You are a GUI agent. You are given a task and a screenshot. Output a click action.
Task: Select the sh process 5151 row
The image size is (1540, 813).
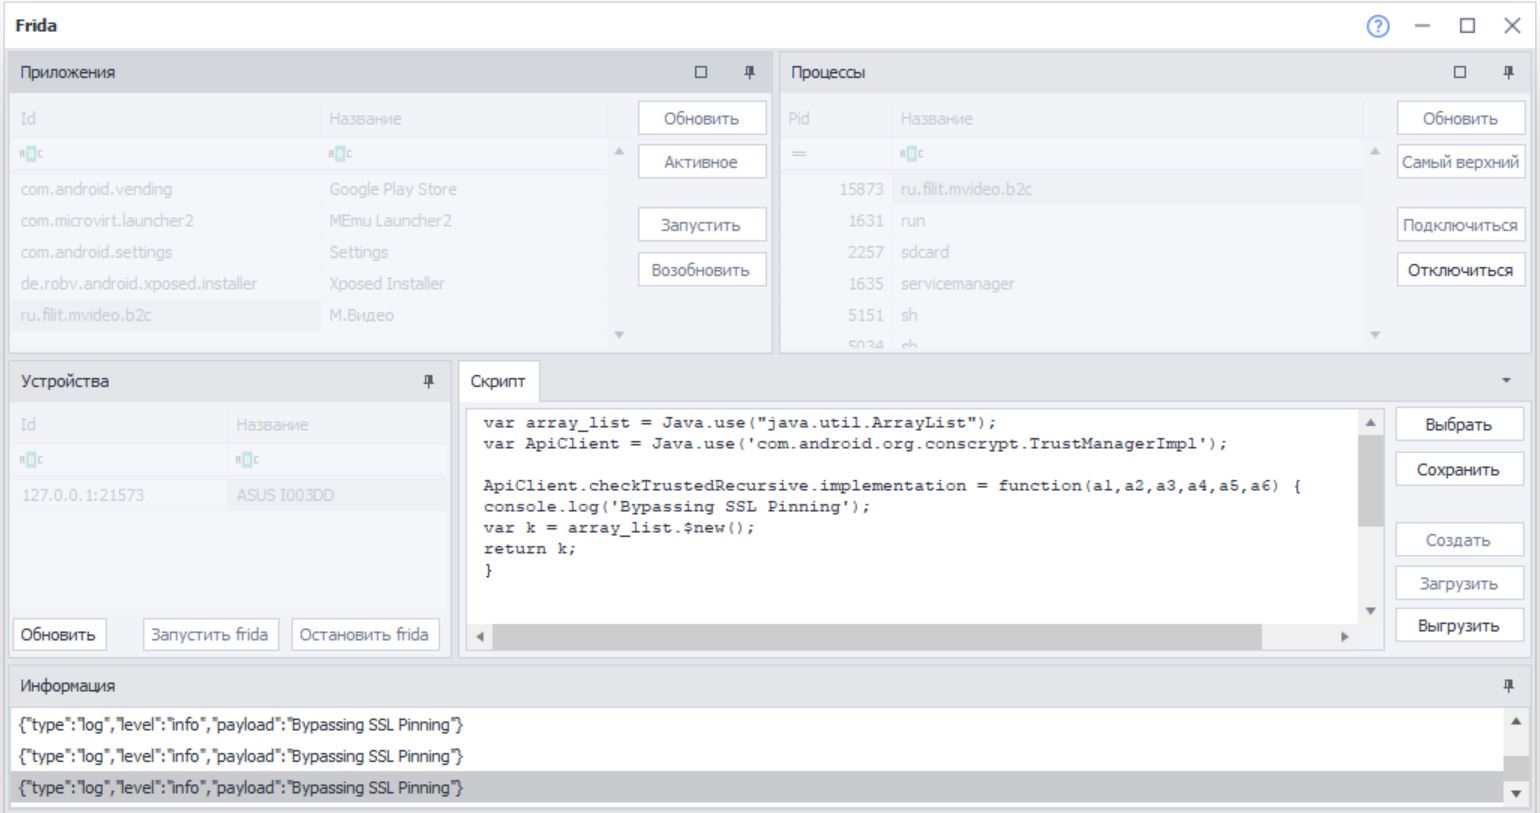pos(1072,315)
